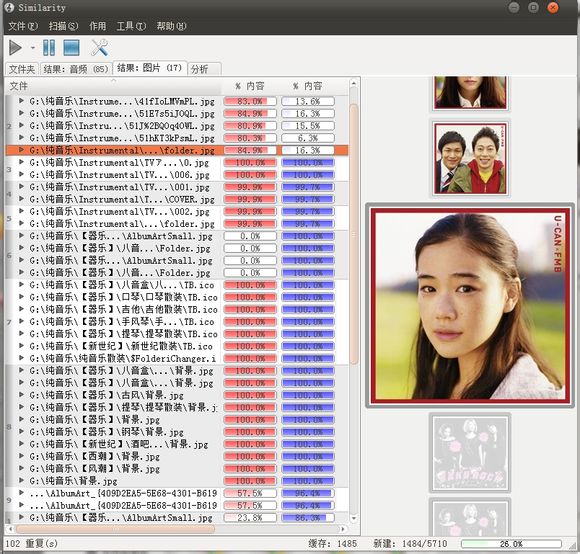Click the horizontal scrollbar under file list
This screenshot has height=554, width=580.
pyautogui.click(x=115, y=529)
